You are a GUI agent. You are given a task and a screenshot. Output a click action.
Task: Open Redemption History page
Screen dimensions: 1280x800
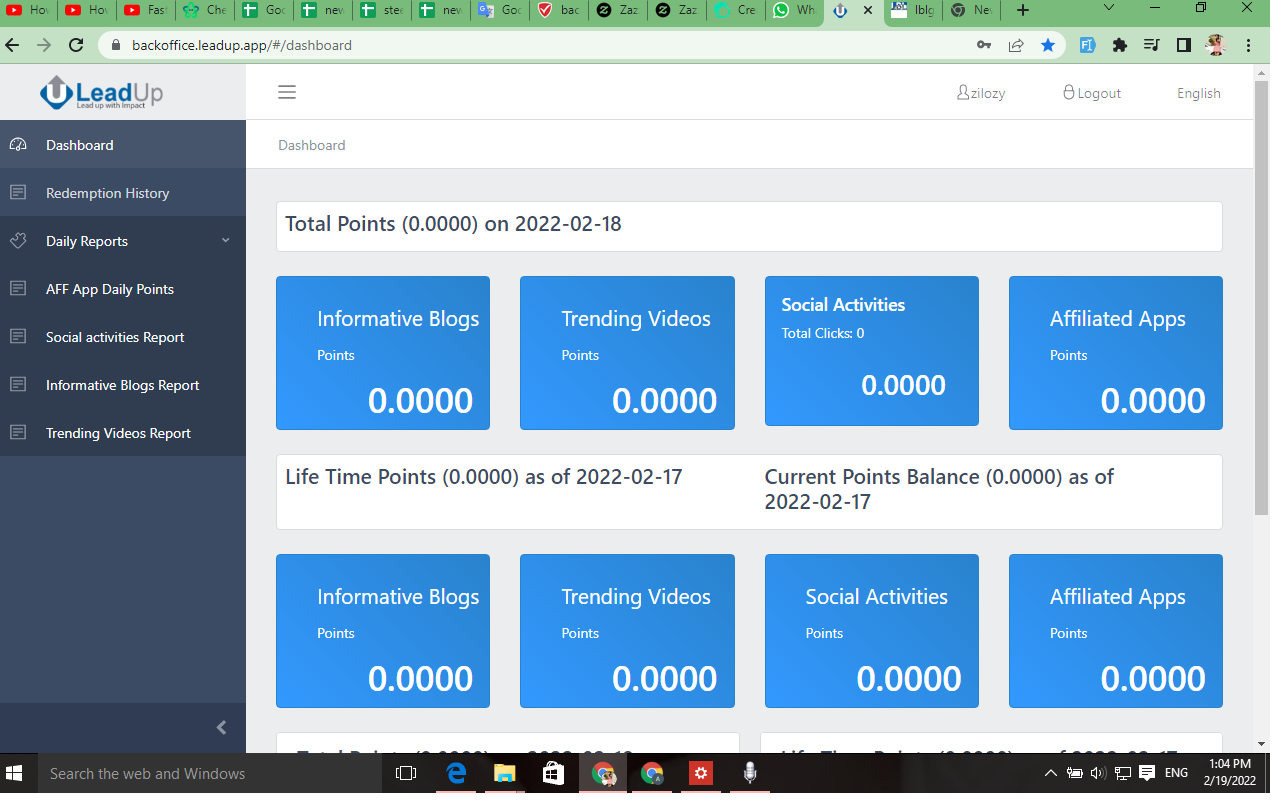tap(123, 193)
